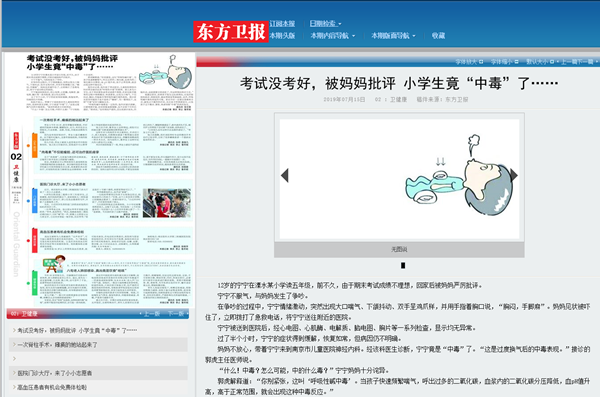Open the 订阅本报 link
600x397 pixels.
(282, 24)
